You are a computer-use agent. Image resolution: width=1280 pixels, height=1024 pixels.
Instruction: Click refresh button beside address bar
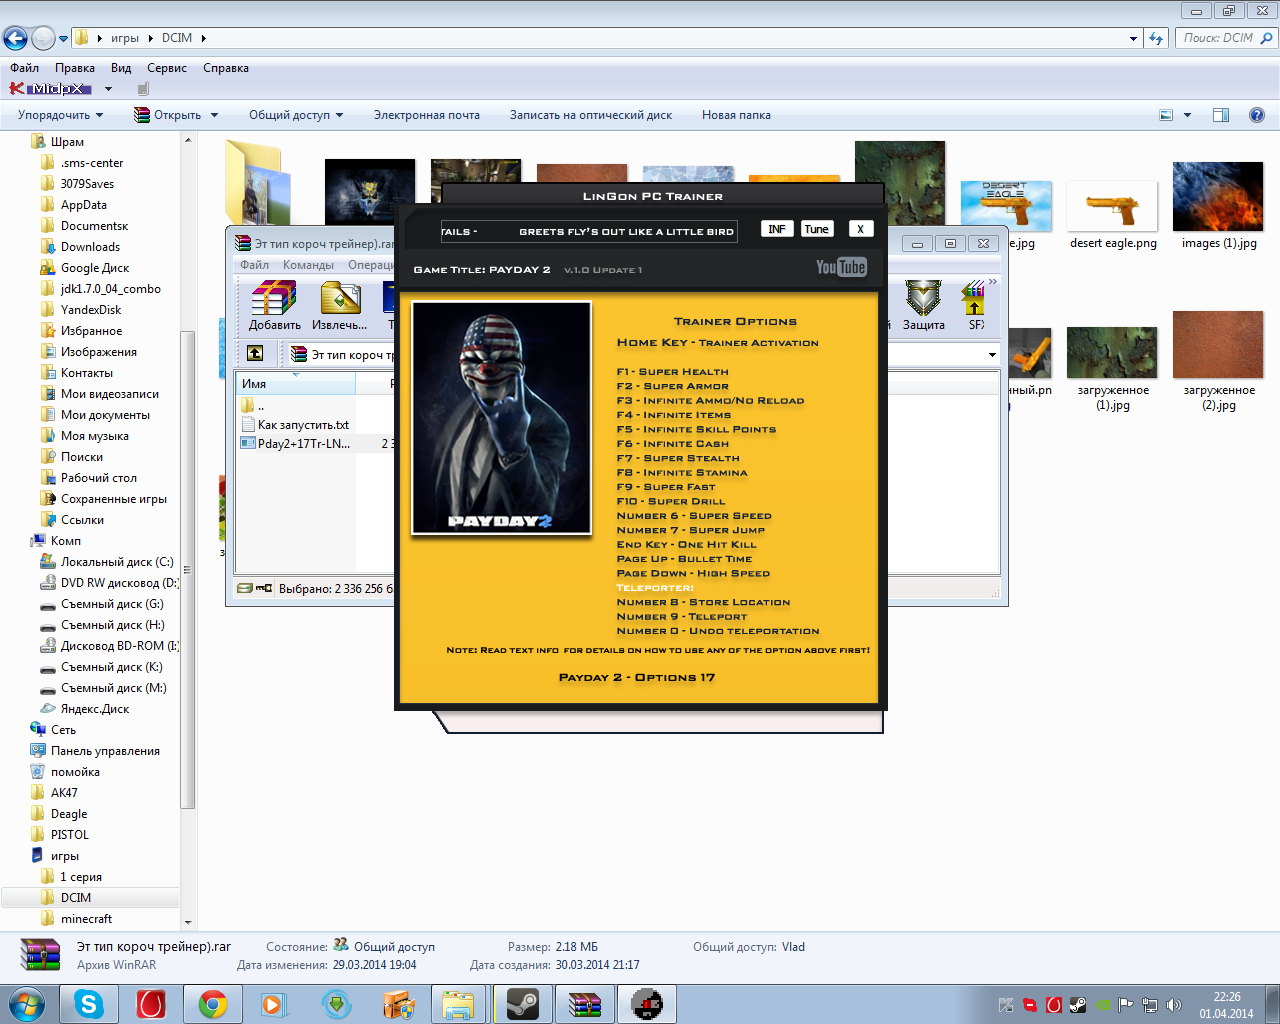1157,38
